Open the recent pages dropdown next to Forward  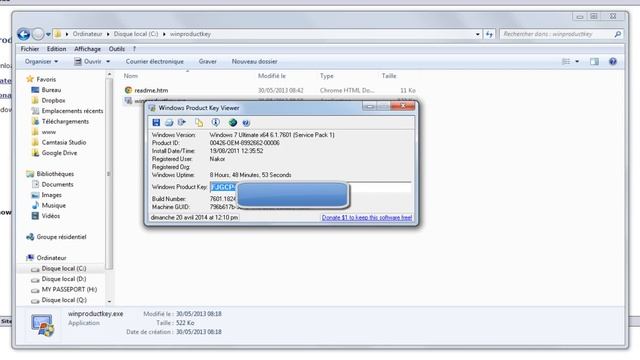coord(48,34)
